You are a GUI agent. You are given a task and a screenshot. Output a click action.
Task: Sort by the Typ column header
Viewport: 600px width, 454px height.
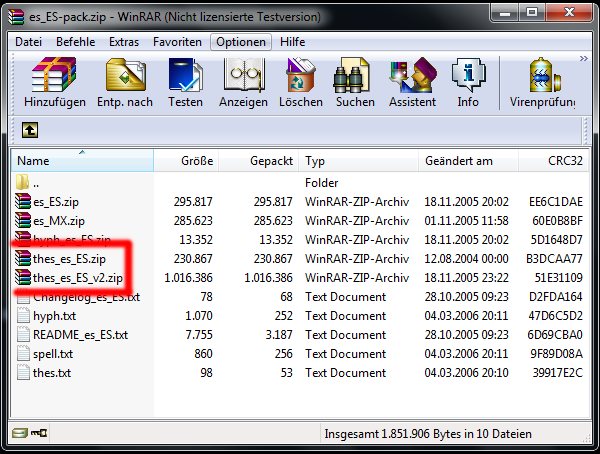(358, 161)
